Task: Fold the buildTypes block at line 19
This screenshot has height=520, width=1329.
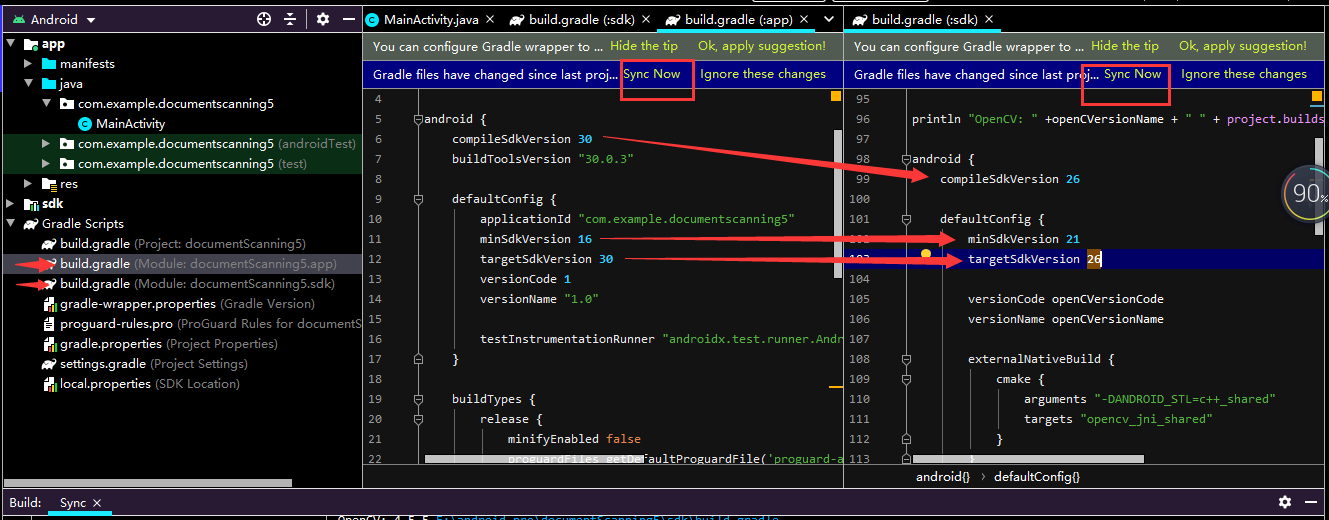Action: (x=418, y=399)
